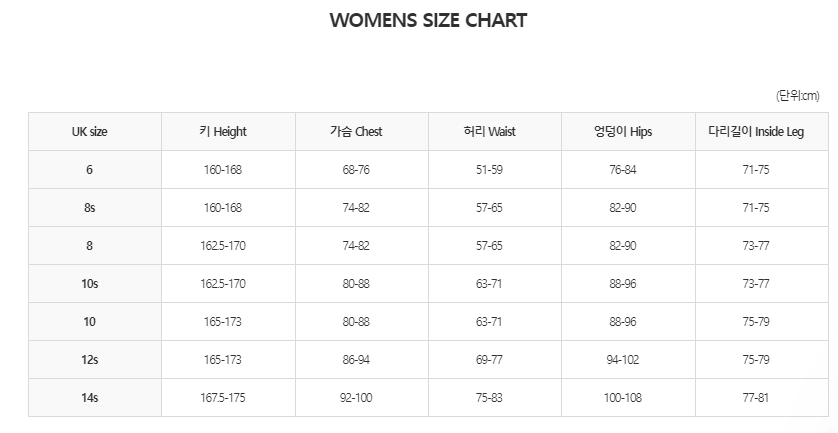Click the 허리 Waist column header
The height and width of the screenshot is (433, 838).
490,132
